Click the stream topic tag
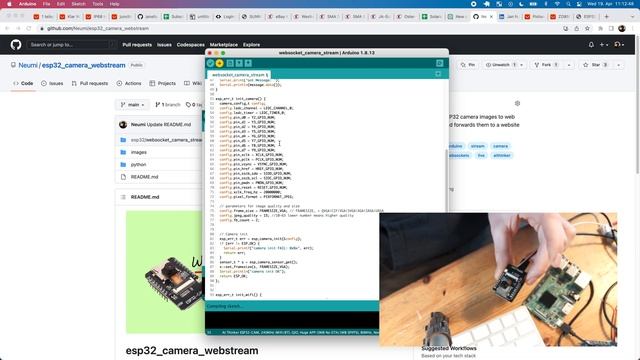The image size is (640, 360). click(478, 146)
